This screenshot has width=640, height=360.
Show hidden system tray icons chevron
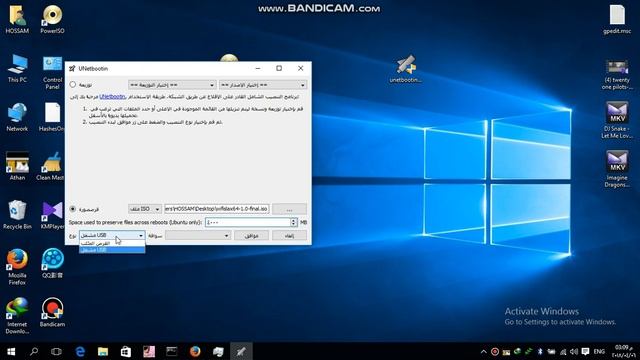[x=483, y=351]
